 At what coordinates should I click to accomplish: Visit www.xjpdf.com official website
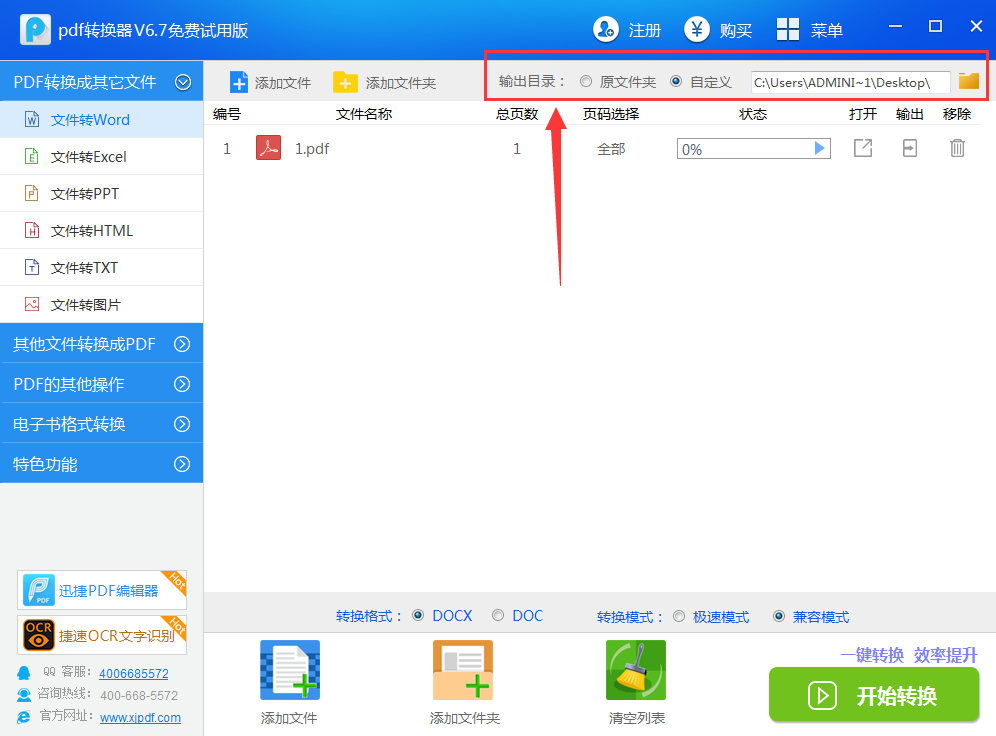140,717
